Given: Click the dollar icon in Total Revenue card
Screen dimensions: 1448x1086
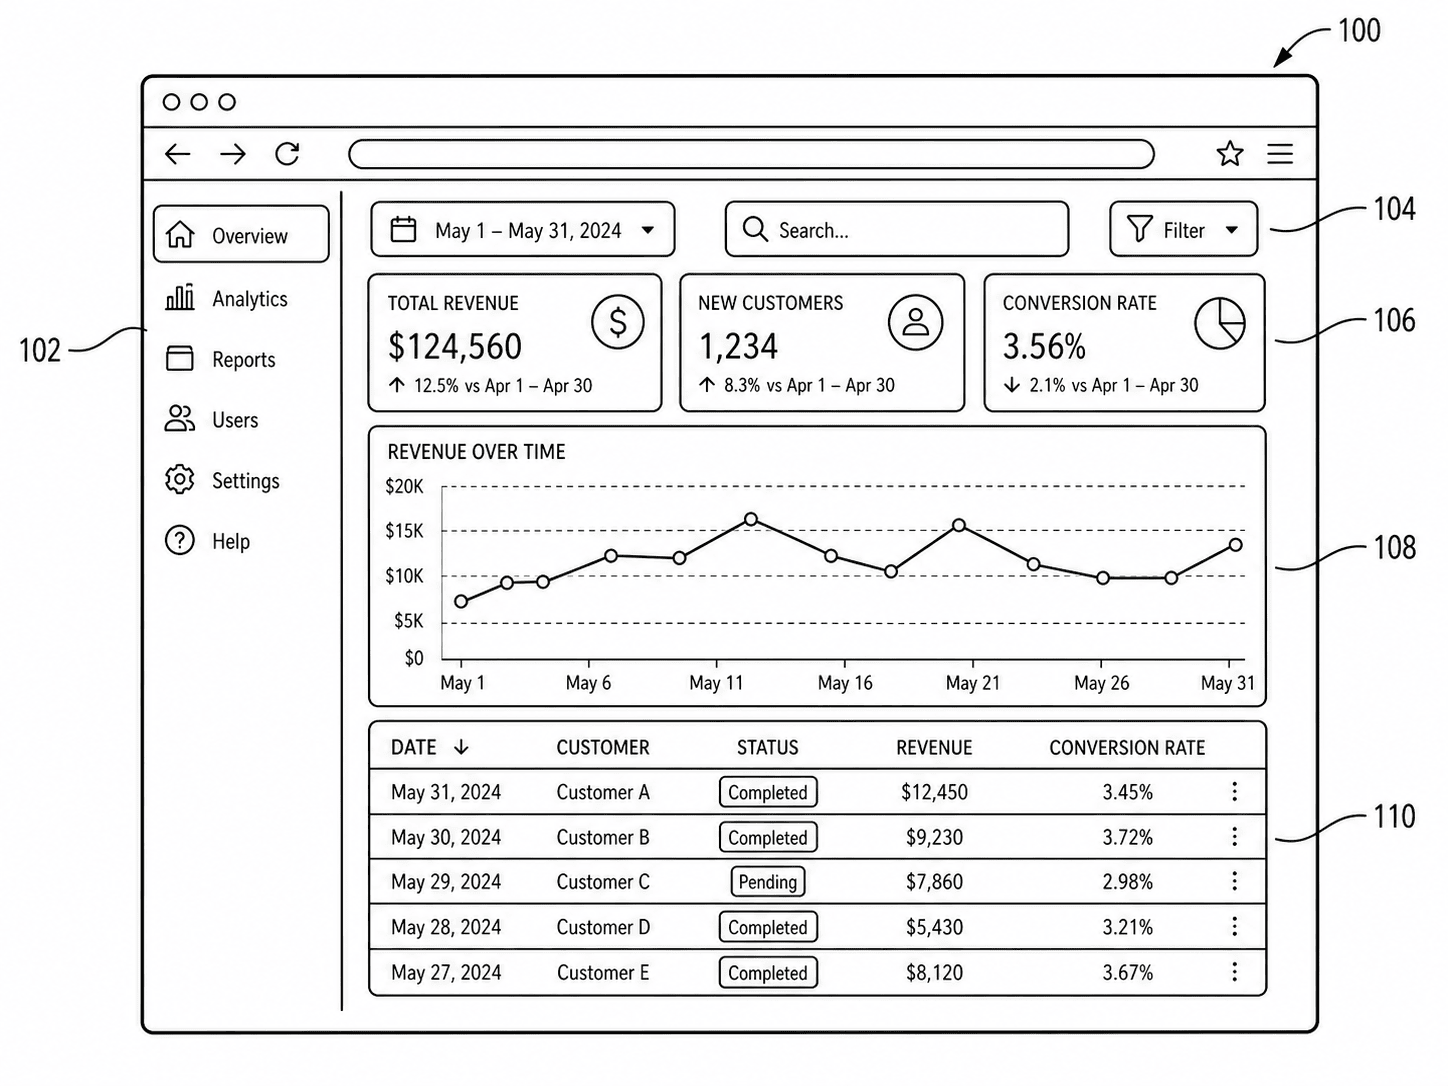Looking at the screenshot, I should pos(617,322).
